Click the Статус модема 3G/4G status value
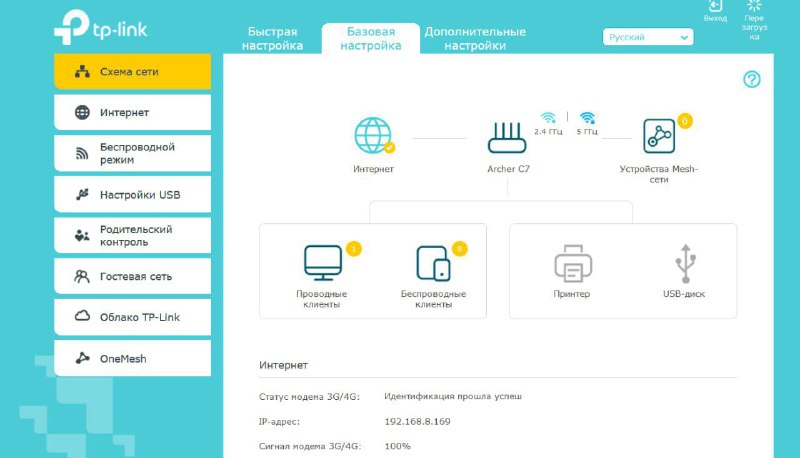The image size is (800, 458). [453, 396]
